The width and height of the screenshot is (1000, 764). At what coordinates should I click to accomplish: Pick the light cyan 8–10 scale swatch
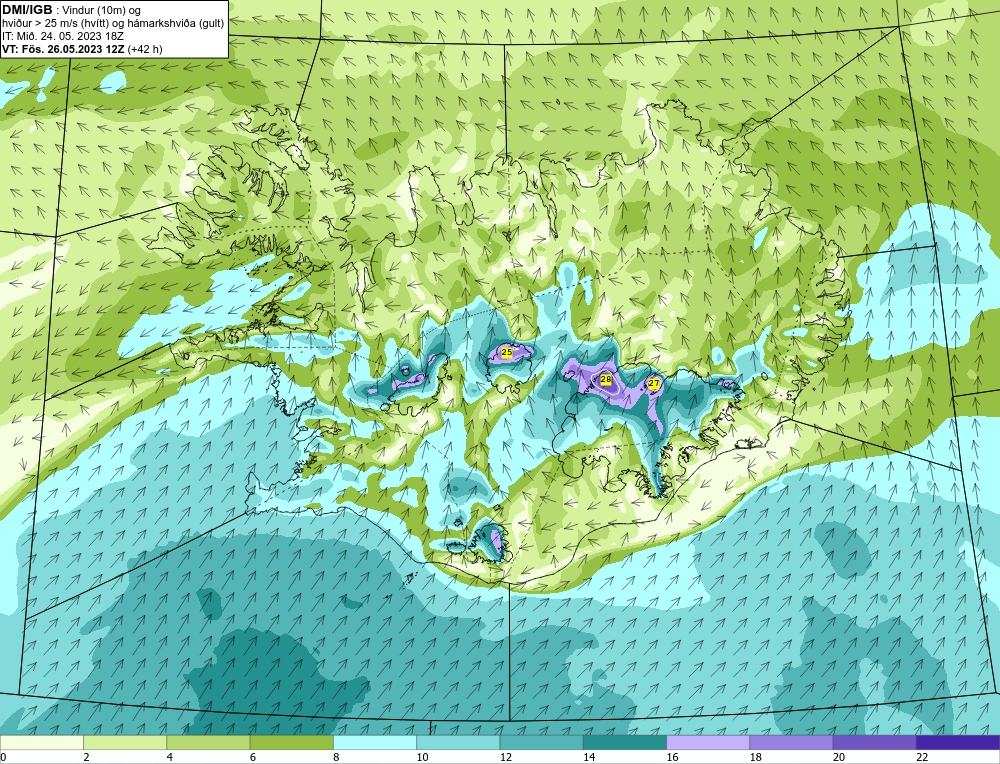(375, 743)
